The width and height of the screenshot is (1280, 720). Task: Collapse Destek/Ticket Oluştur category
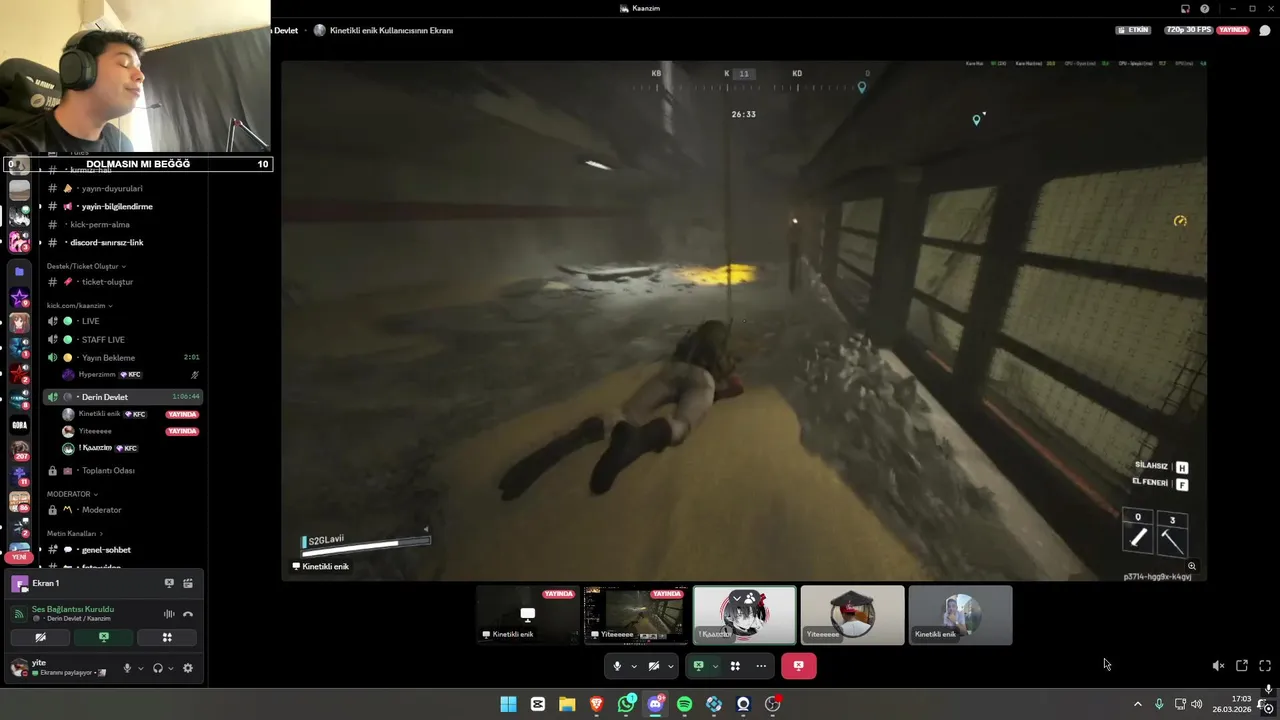coord(86,266)
